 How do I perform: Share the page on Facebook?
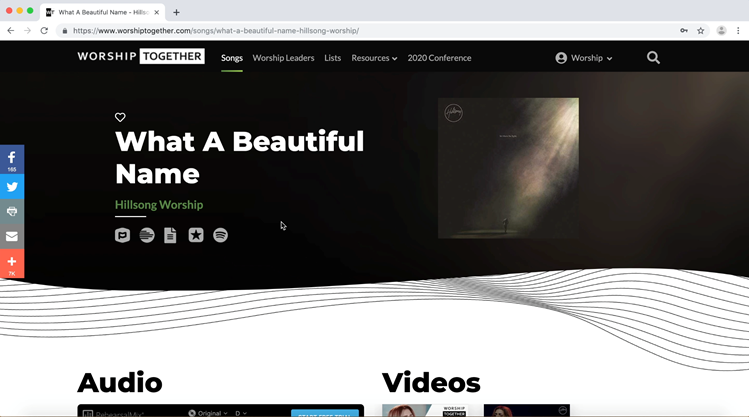[x=12, y=159]
